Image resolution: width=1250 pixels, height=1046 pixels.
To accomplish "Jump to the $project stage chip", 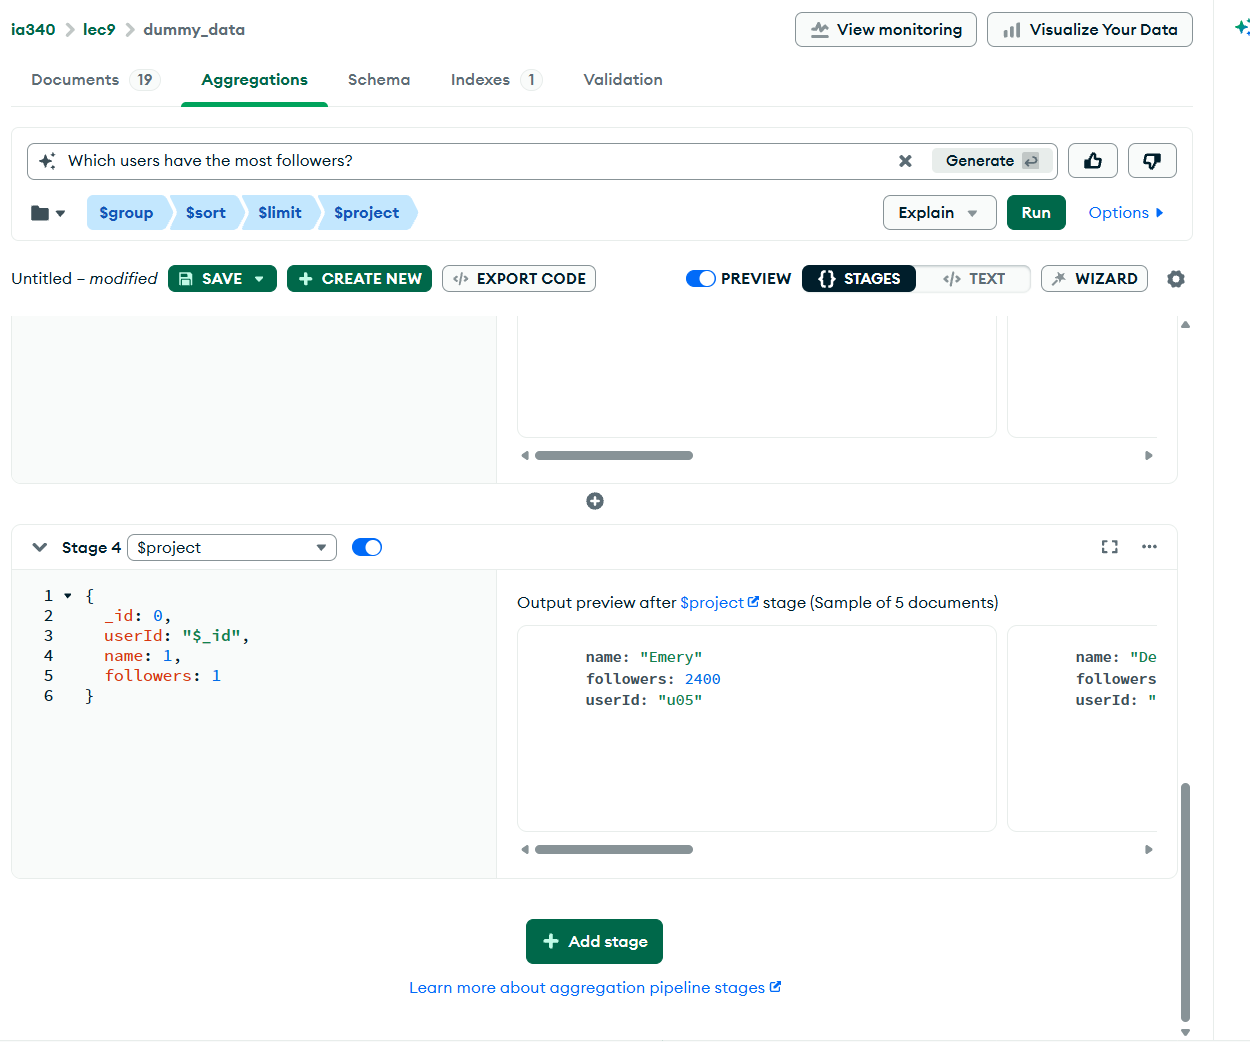I will [x=366, y=213].
